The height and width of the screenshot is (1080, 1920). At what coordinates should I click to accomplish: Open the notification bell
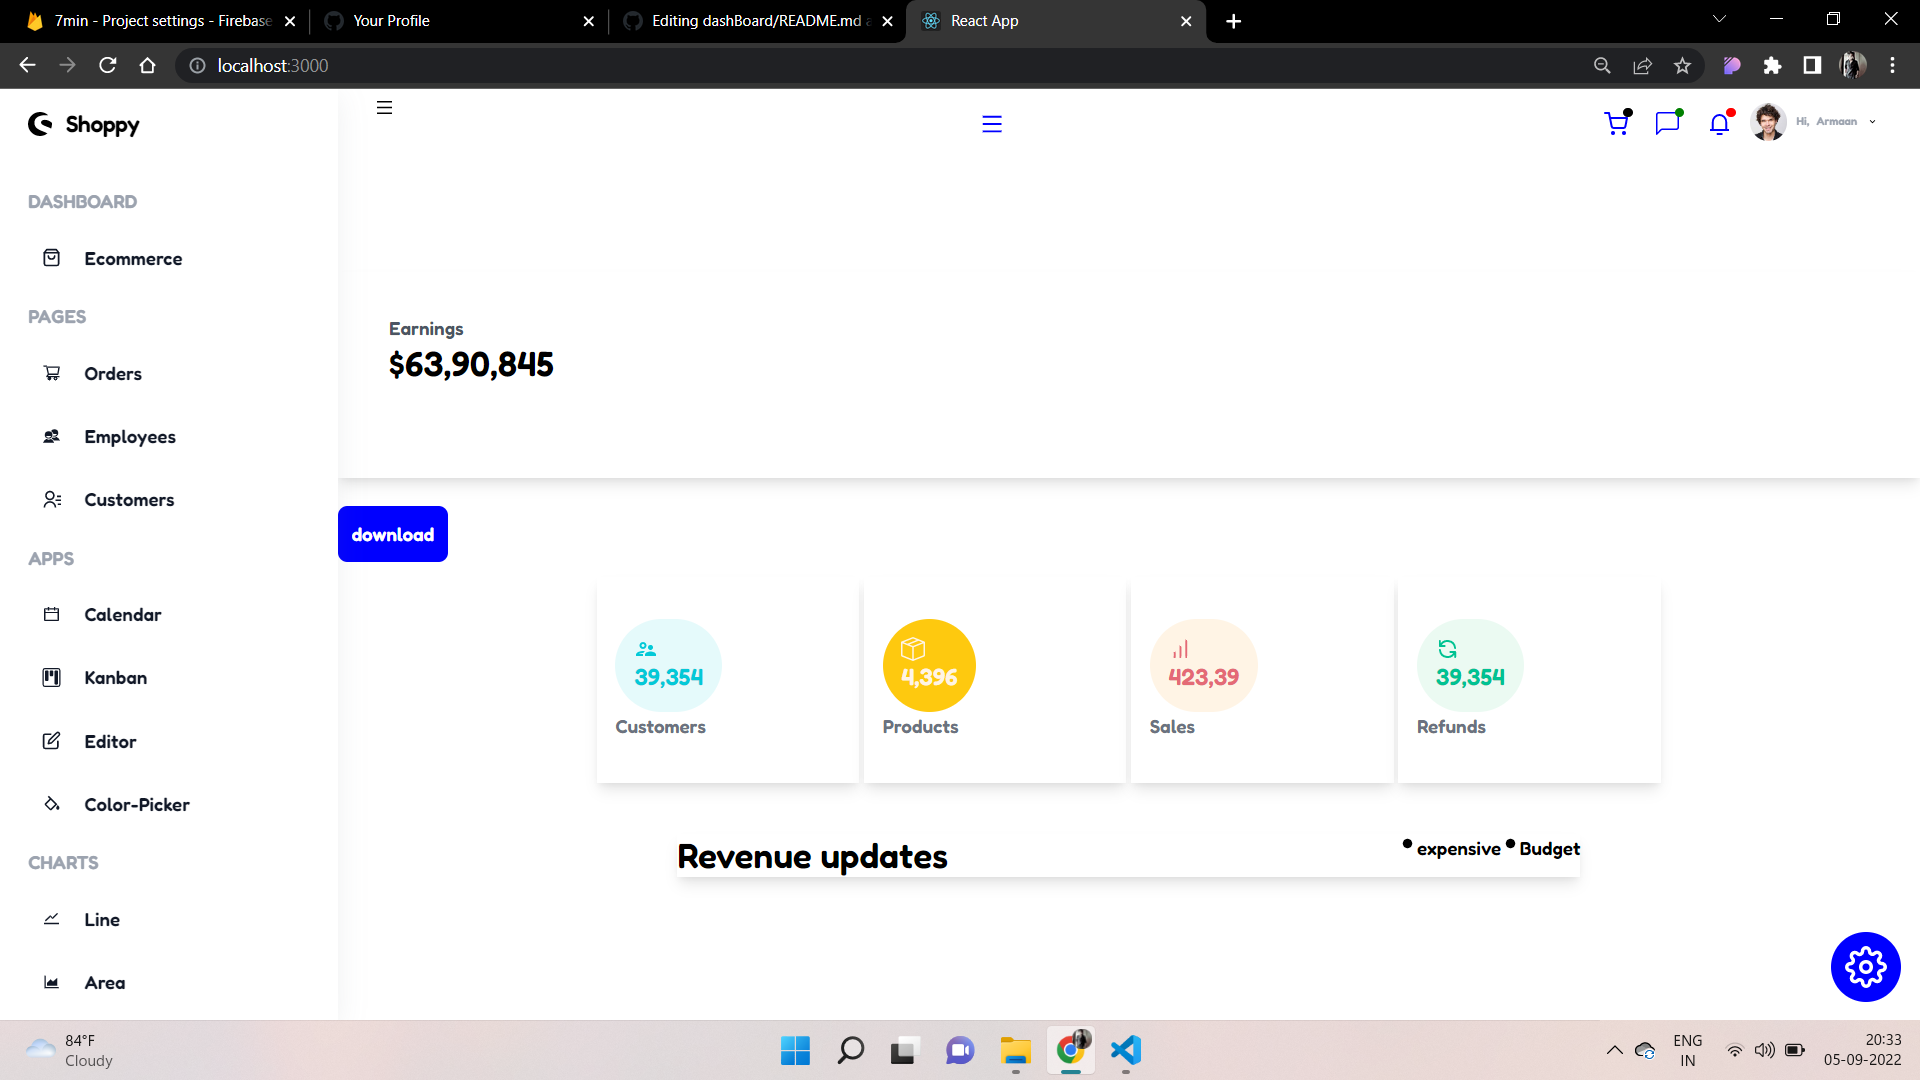coord(1719,124)
